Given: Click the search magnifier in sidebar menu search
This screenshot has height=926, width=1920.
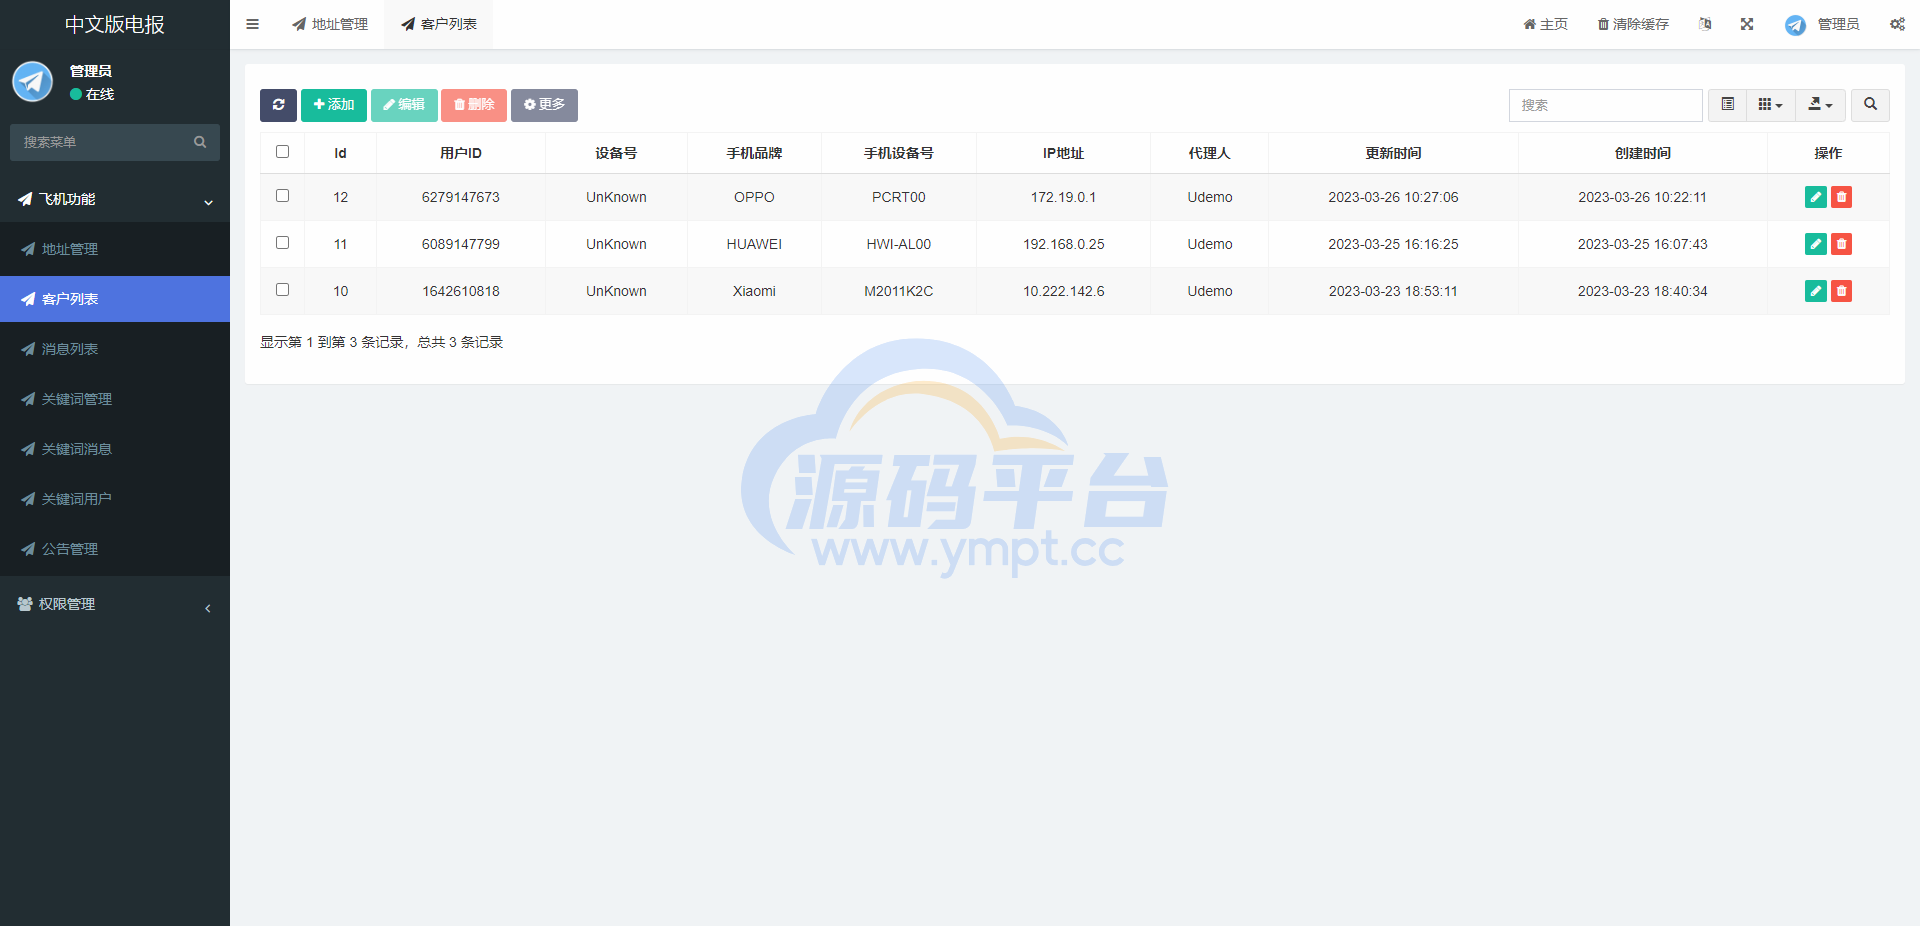Looking at the screenshot, I should 200,142.
